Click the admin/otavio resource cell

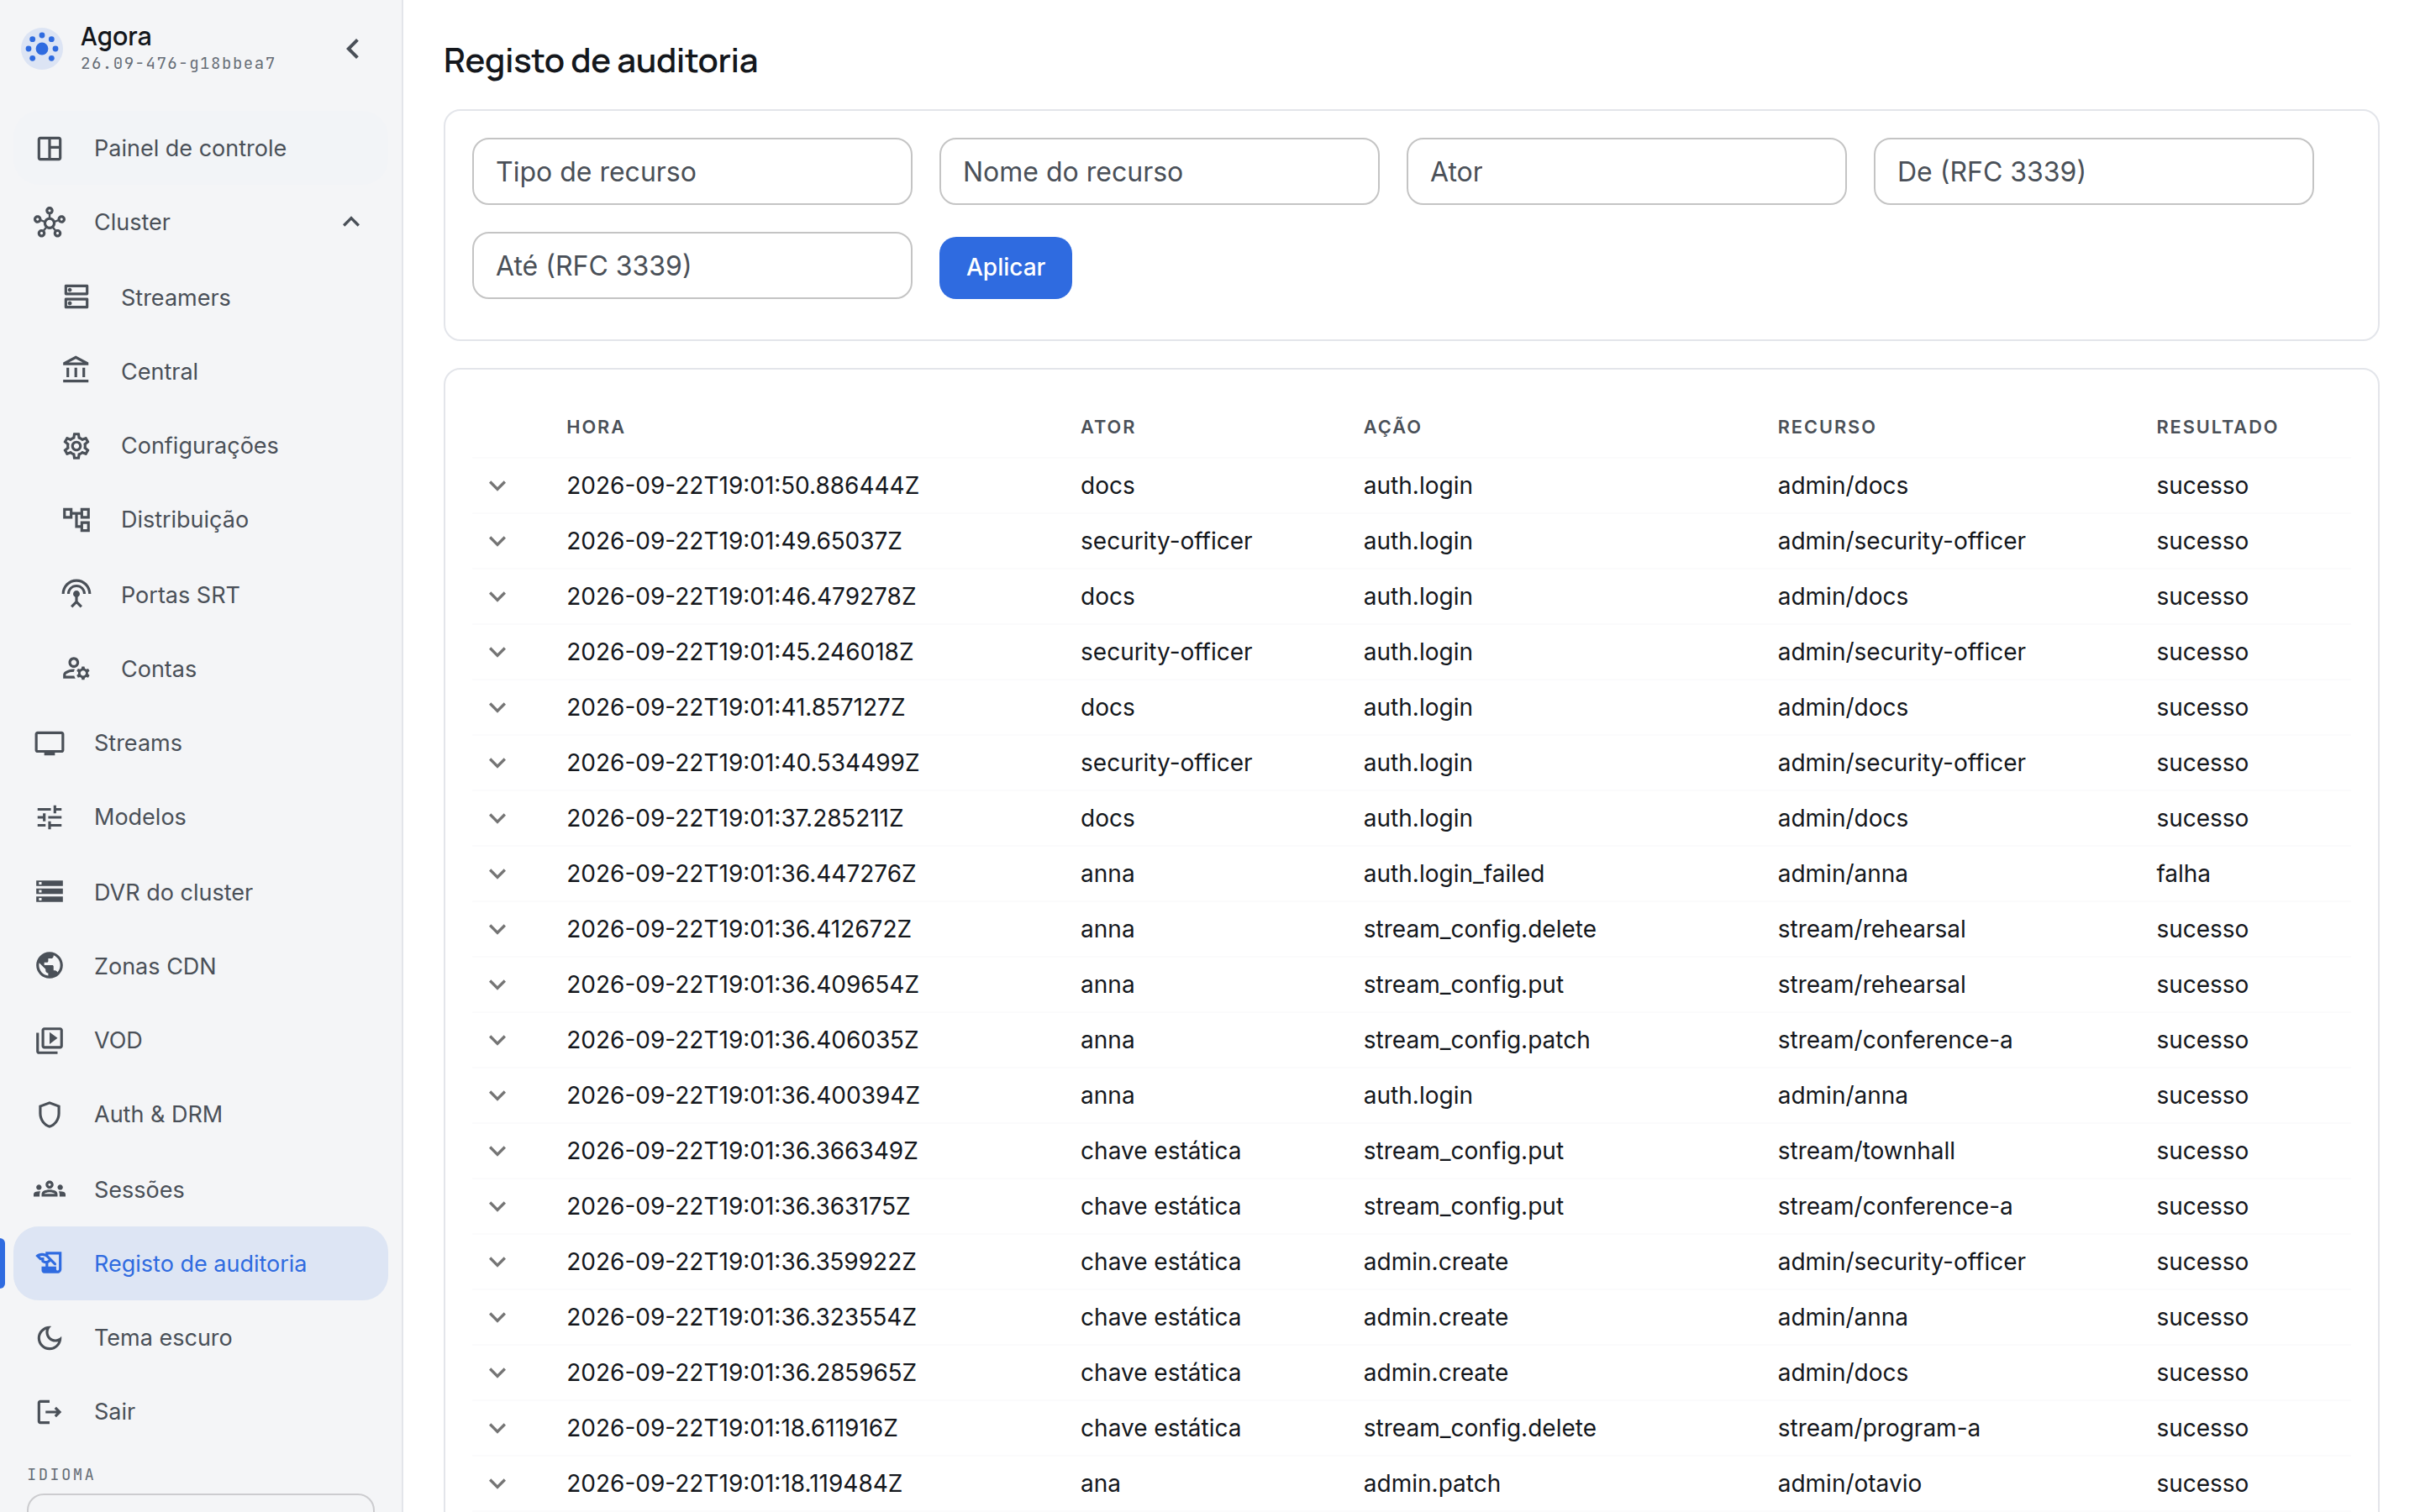1849,1484
